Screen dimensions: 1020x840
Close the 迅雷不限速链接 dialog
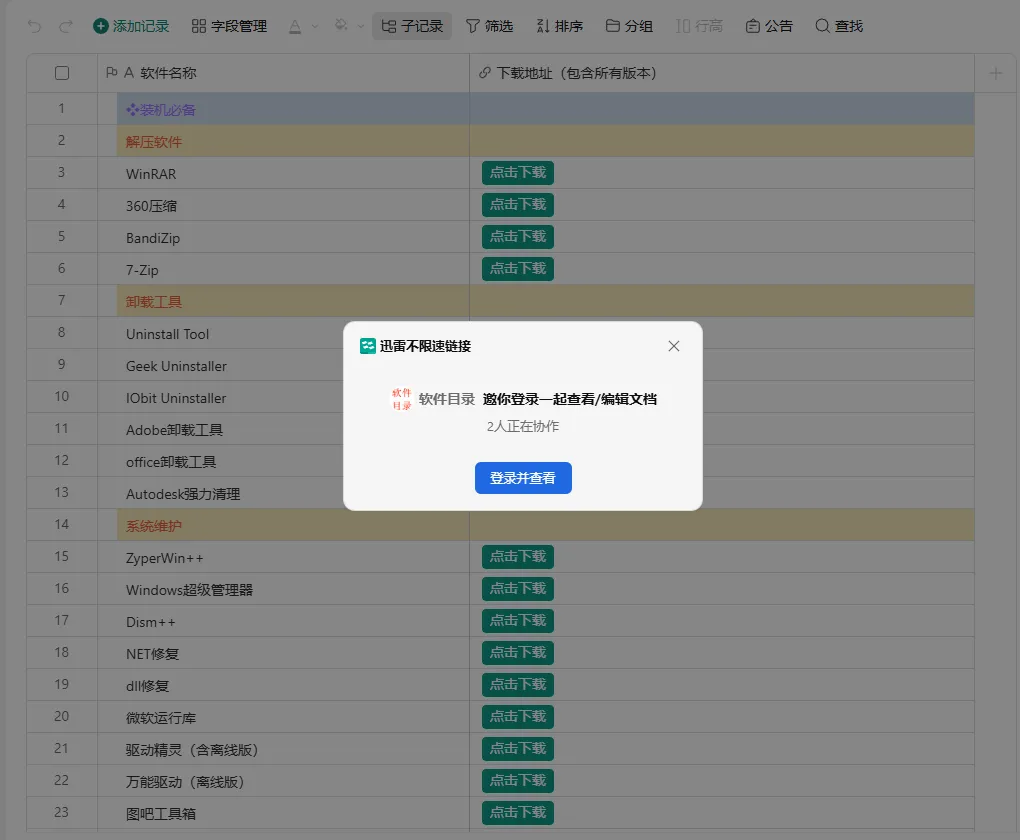674,346
